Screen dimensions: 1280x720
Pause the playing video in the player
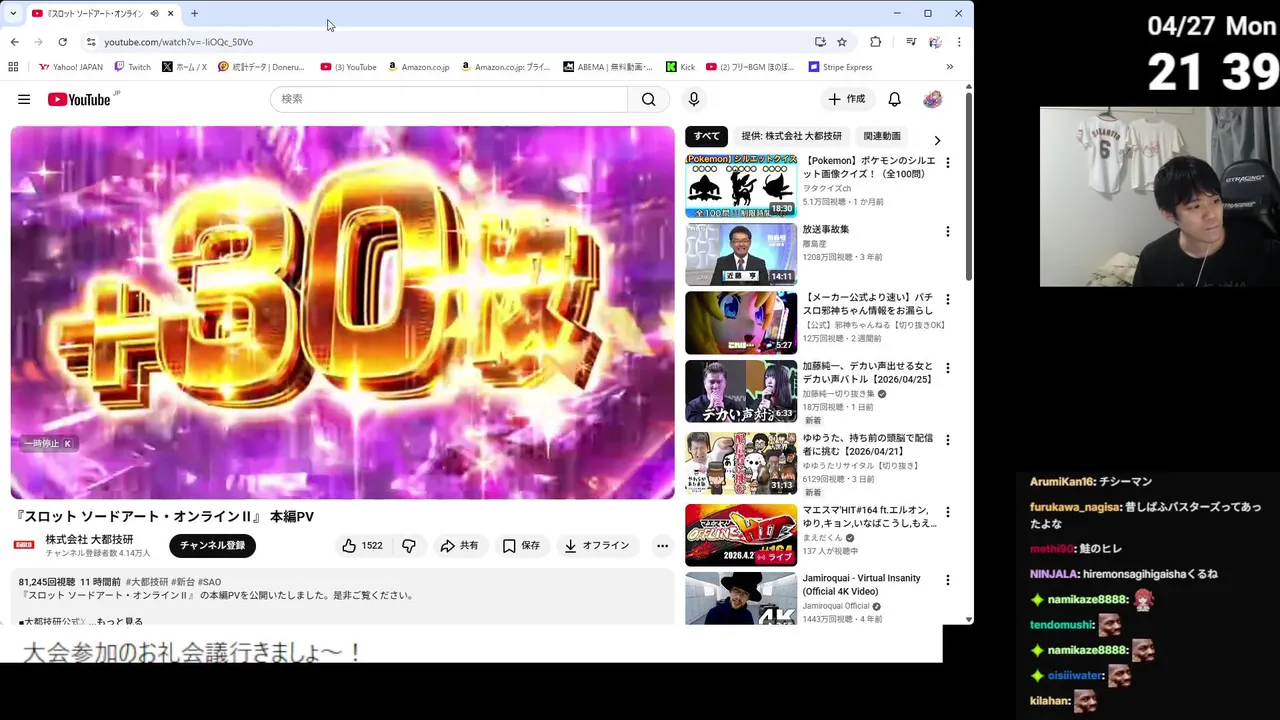tap(342, 312)
